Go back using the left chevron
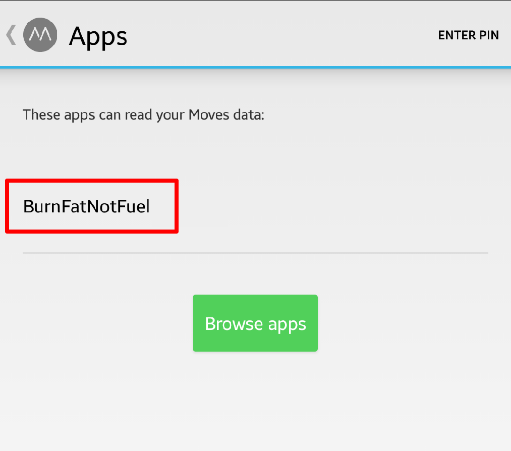Viewport: 511px width, 451px height. [11, 35]
